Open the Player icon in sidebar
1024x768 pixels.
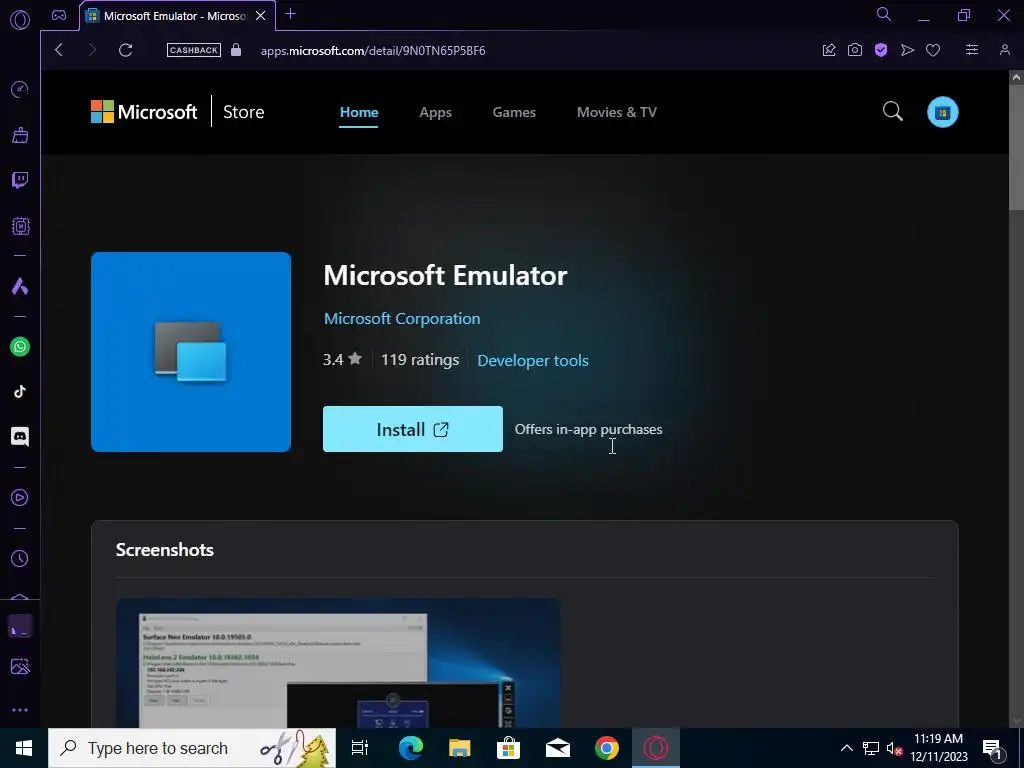click(x=20, y=498)
